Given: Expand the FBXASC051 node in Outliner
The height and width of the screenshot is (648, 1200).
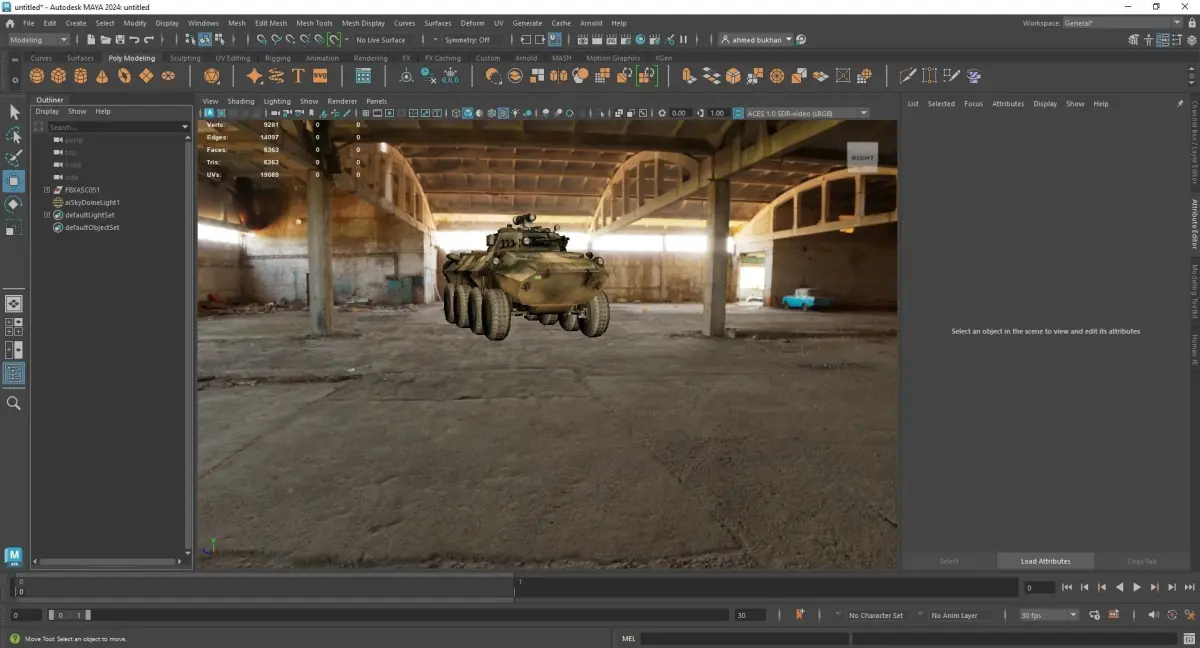Looking at the screenshot, I should 47,190.
